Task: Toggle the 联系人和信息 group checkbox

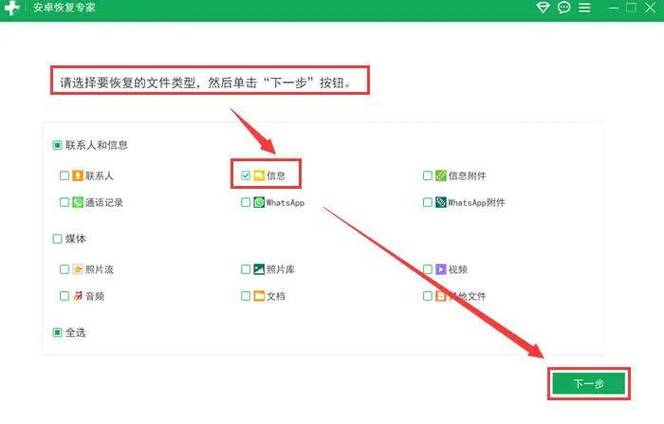Action: pyautogui.click(x=57, y=145)
